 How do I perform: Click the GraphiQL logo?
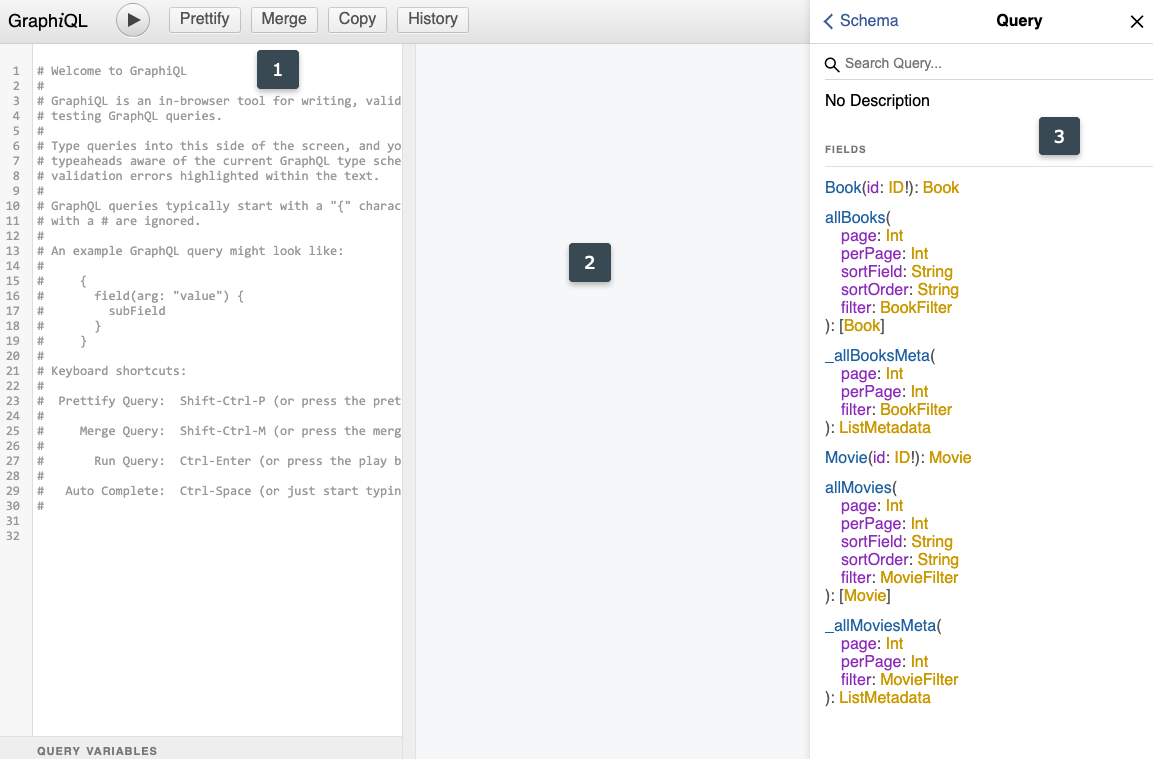(47, 20)
